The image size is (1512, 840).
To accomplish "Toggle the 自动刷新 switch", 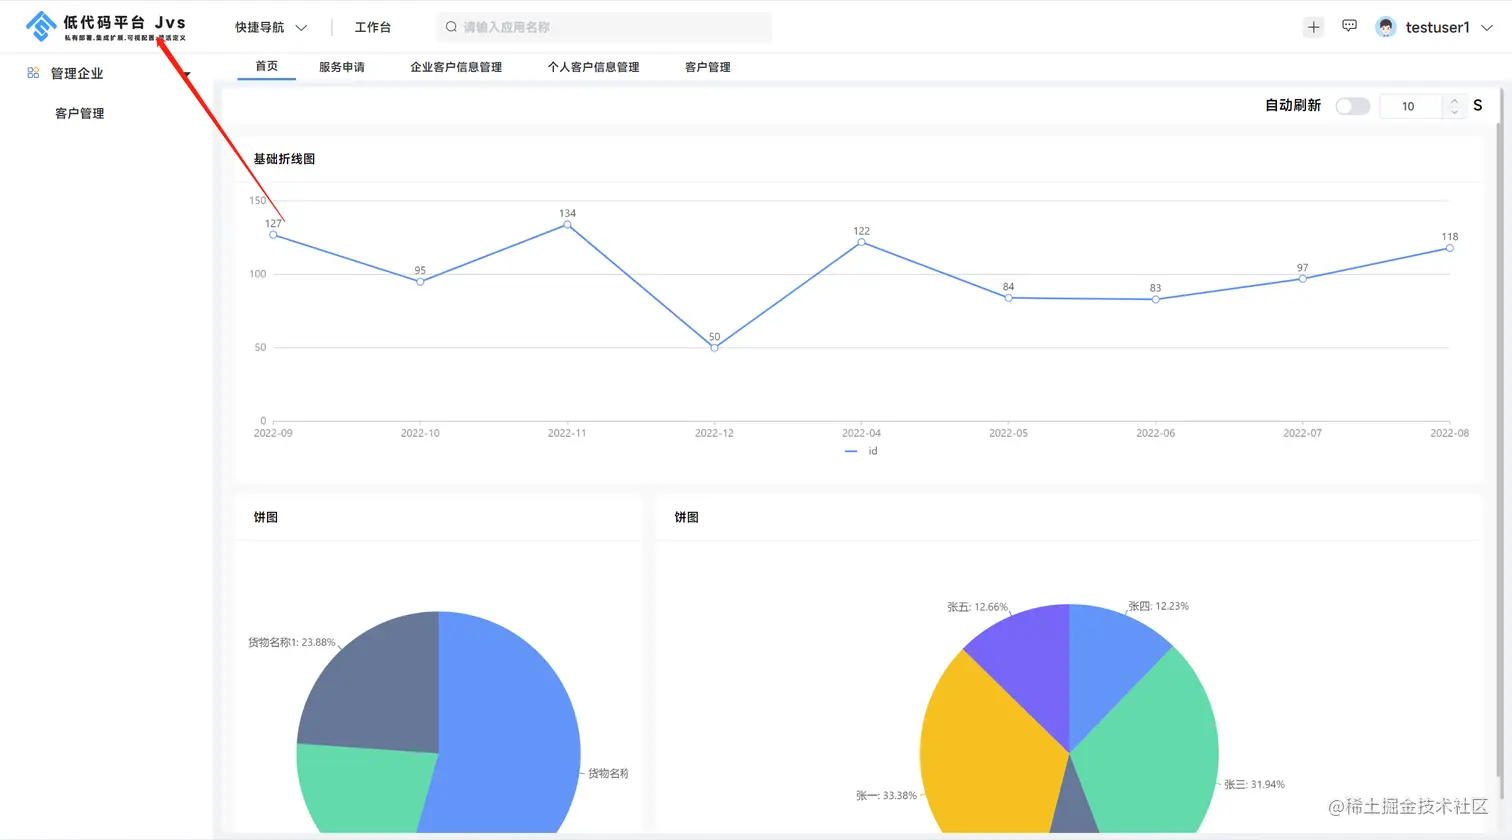I will click(1352, 106).
